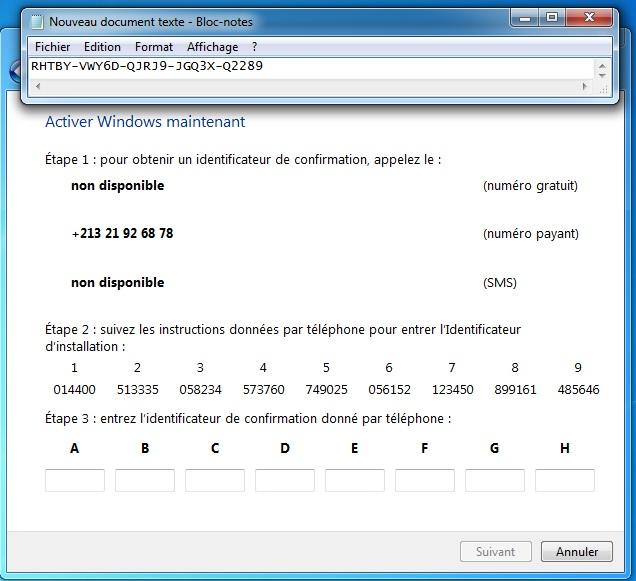
Task: Click installation ID group 899161
Action: 515,390
